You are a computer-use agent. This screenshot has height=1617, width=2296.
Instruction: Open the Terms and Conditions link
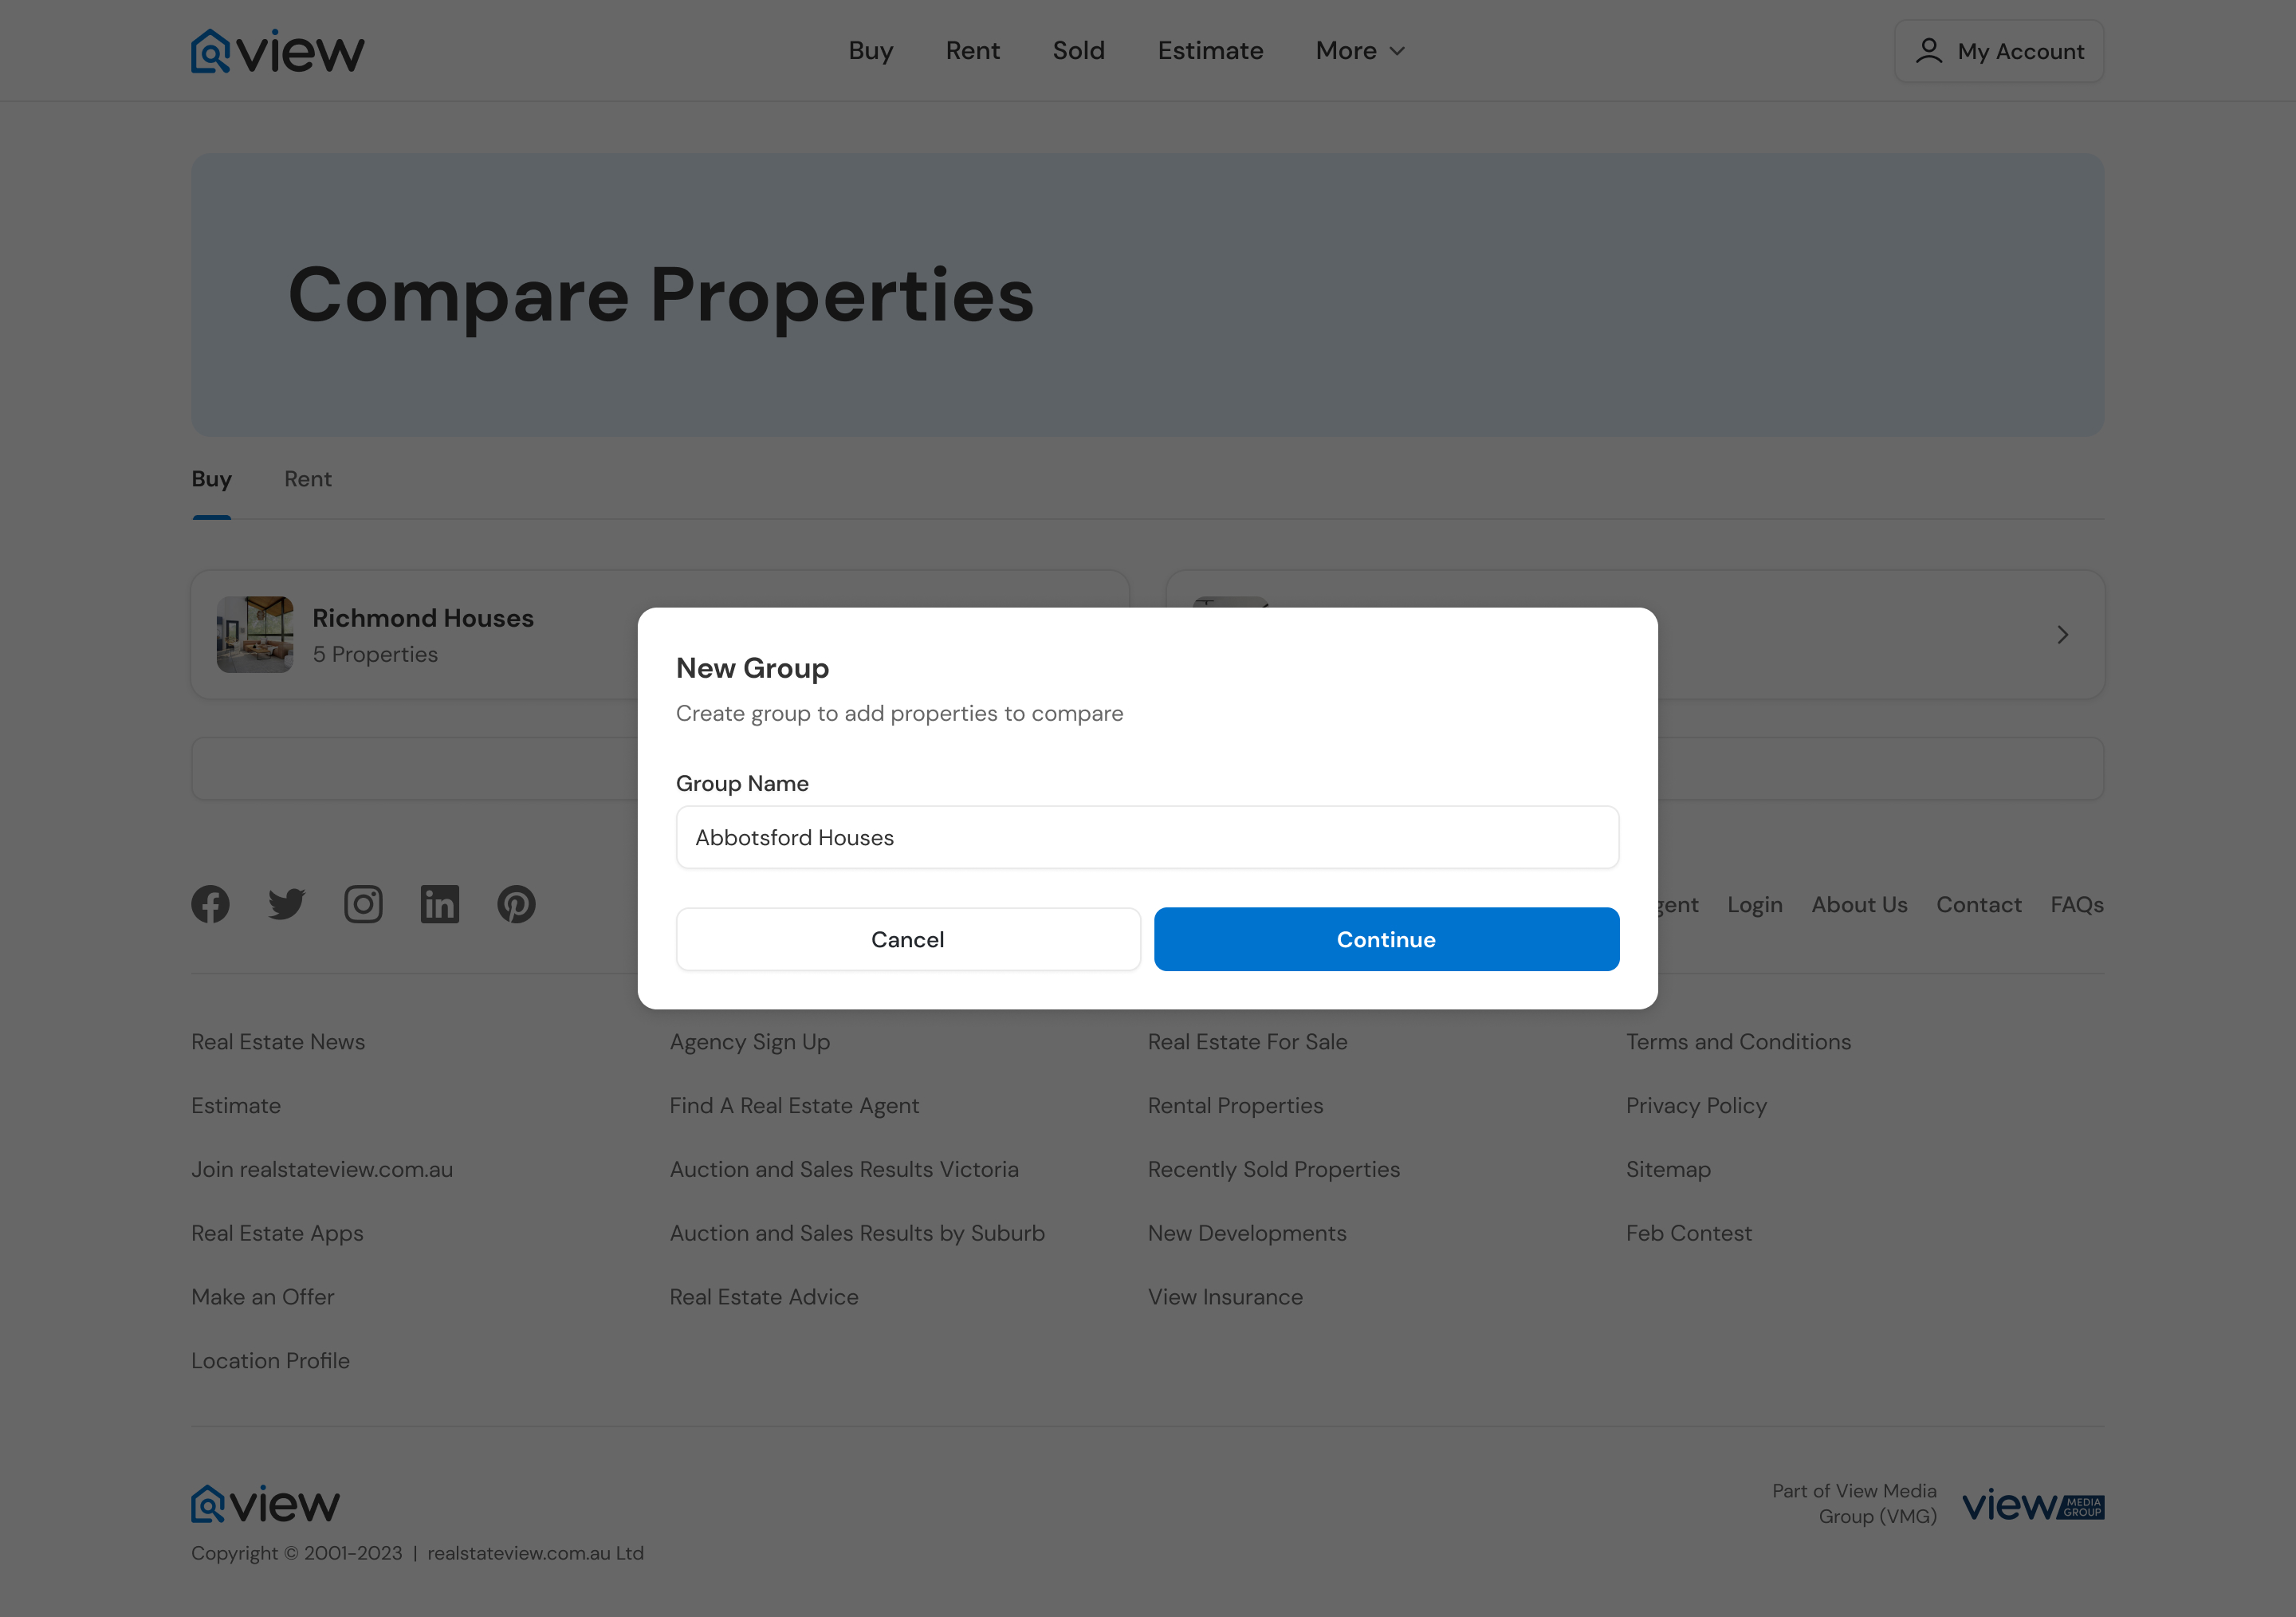click(1738, 1042)
